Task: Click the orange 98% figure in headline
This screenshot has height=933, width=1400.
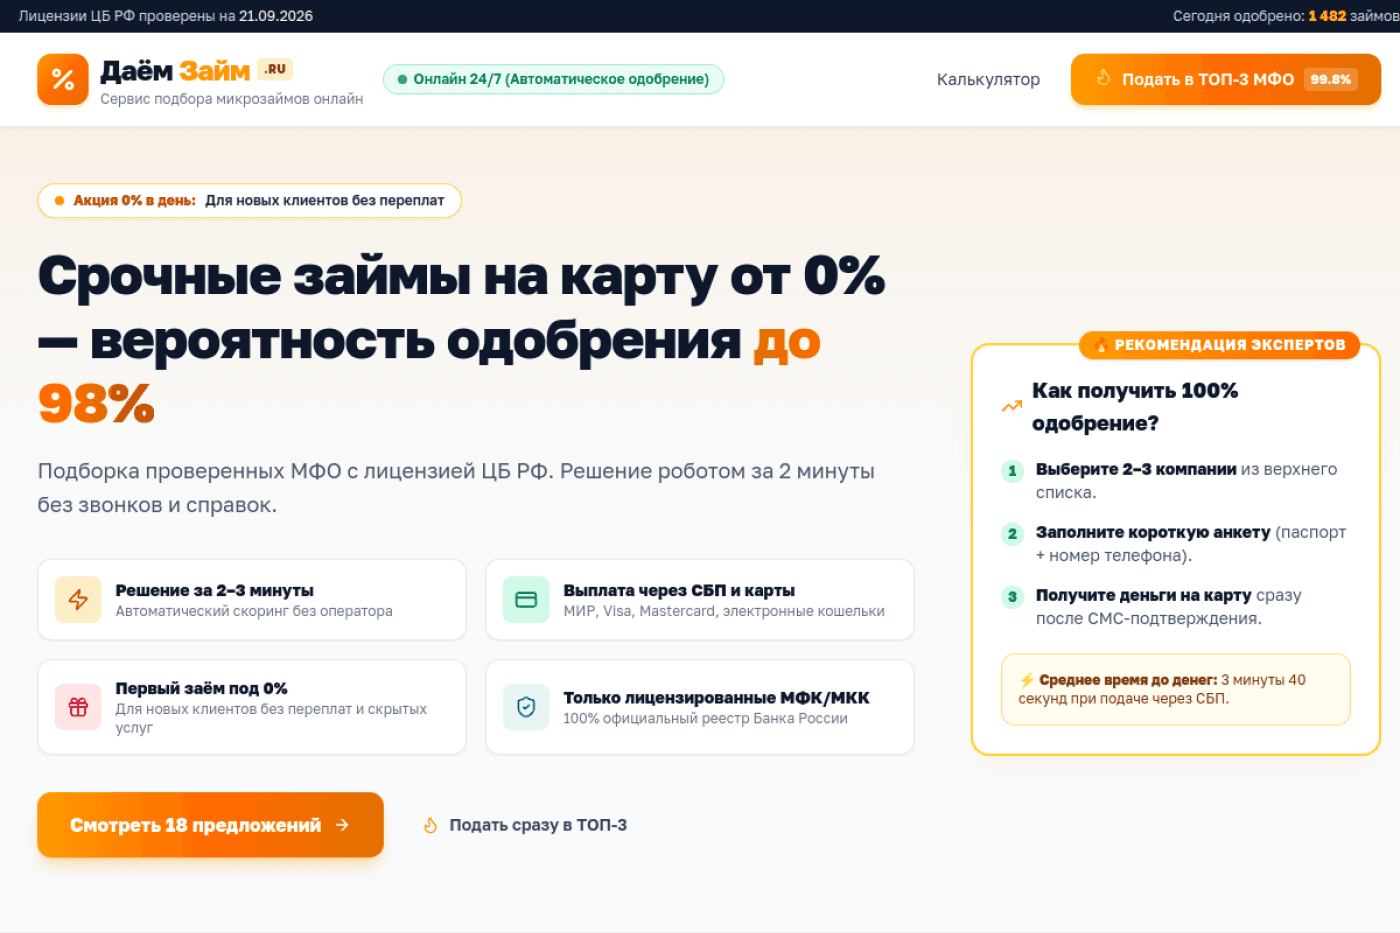Action: coord(96,404)
